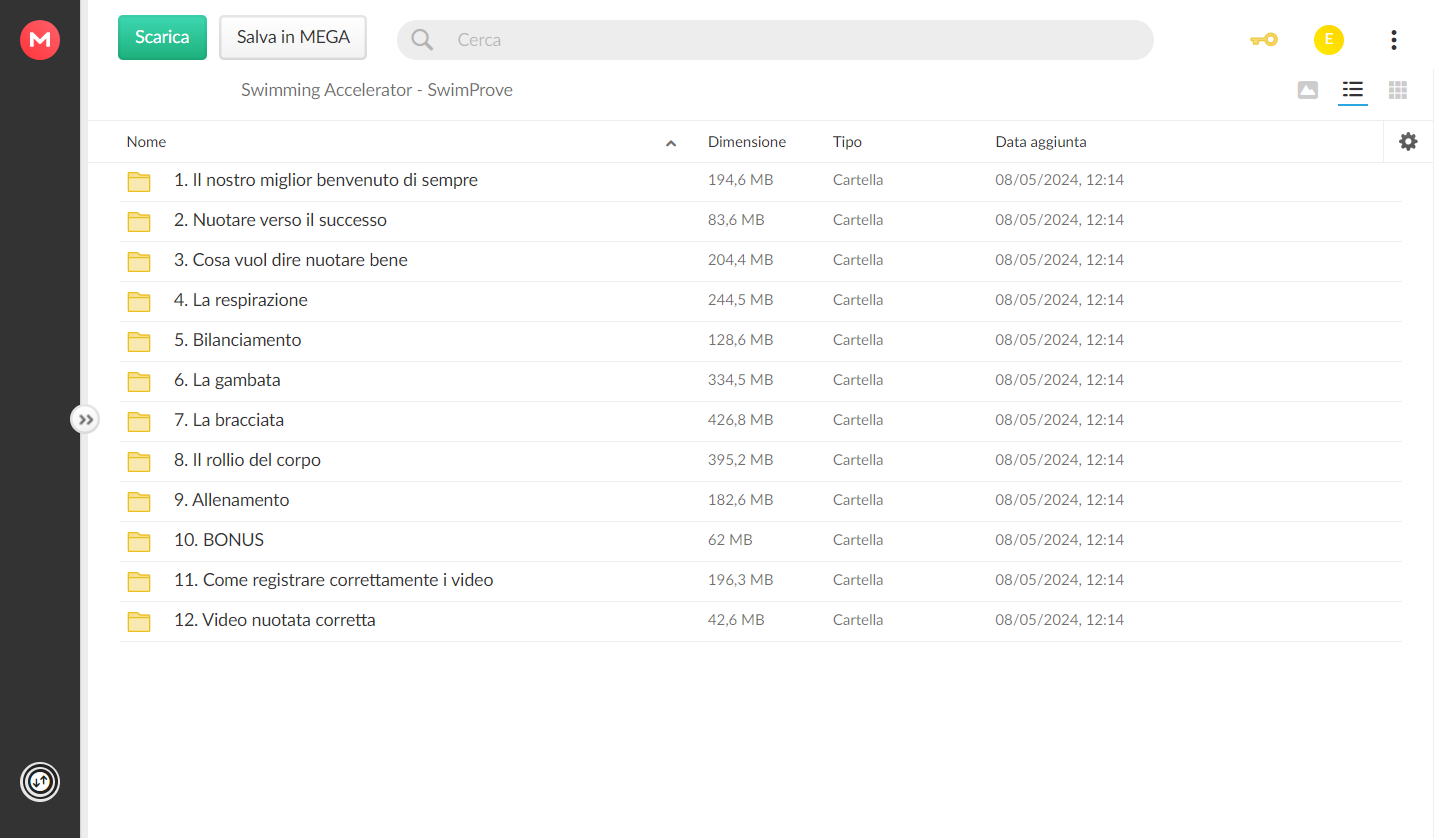Click the 204,4 MB size value
The image size is (1434, 838).
tap(740, 260)
